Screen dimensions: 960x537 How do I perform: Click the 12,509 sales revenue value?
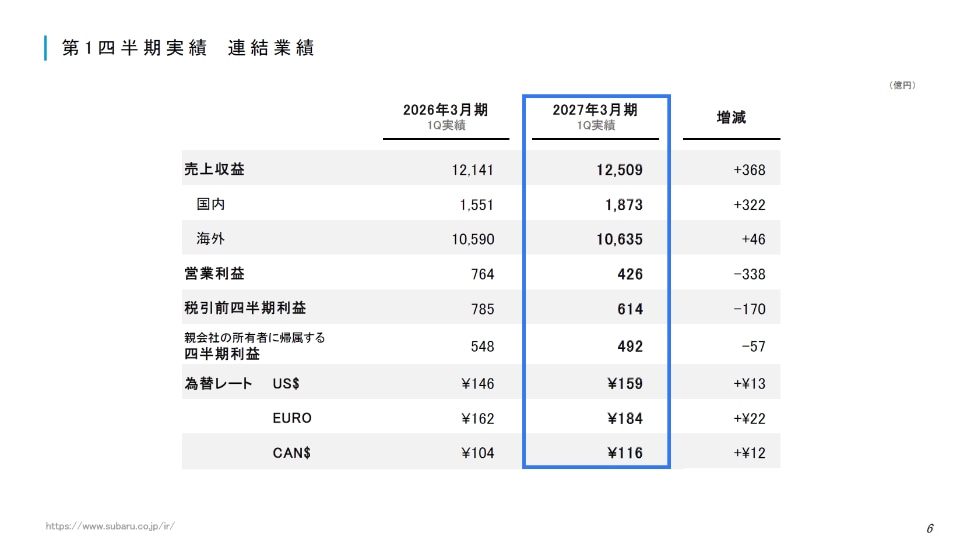620,170
